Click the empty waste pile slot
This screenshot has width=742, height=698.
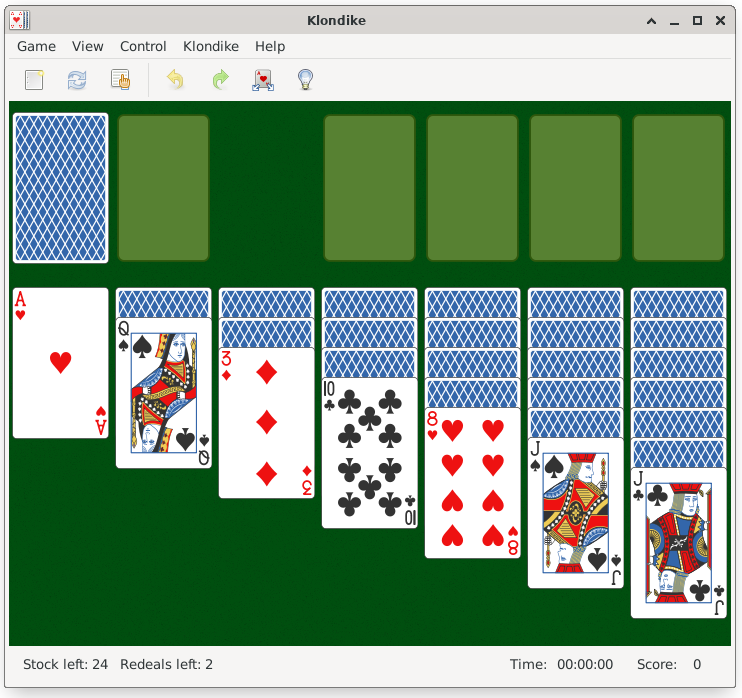[164, 188]
